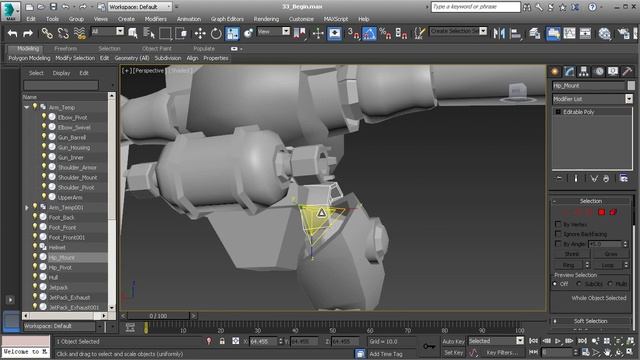Open the selection filter All dropdown

coord(107,31)
